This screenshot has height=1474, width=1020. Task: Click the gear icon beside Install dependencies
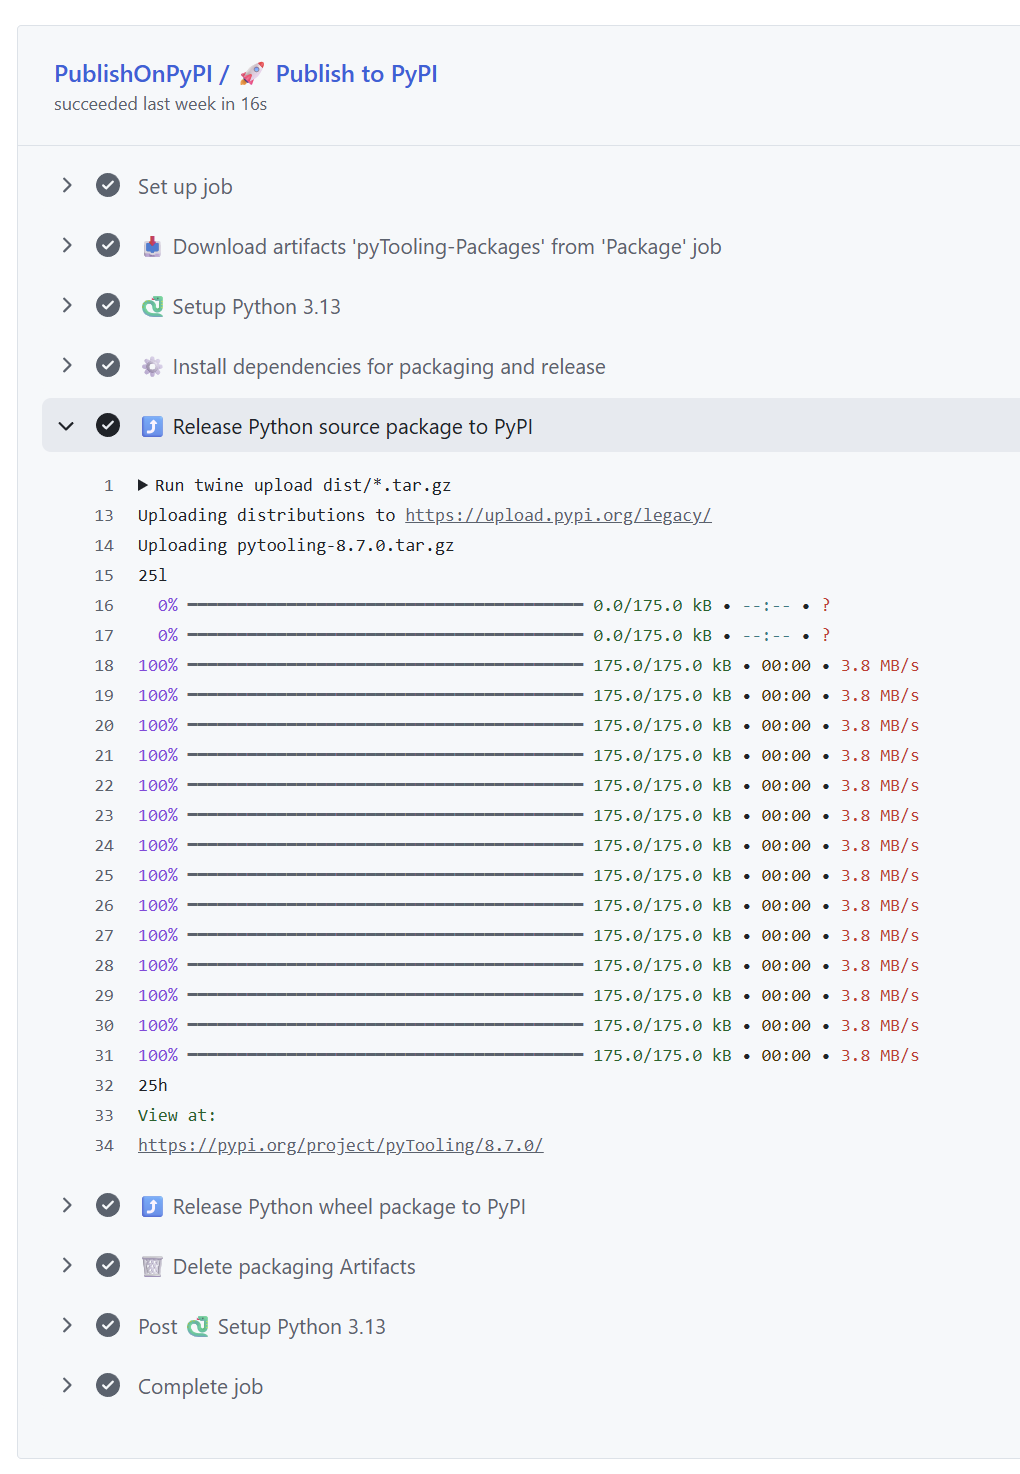pos(152,367)
